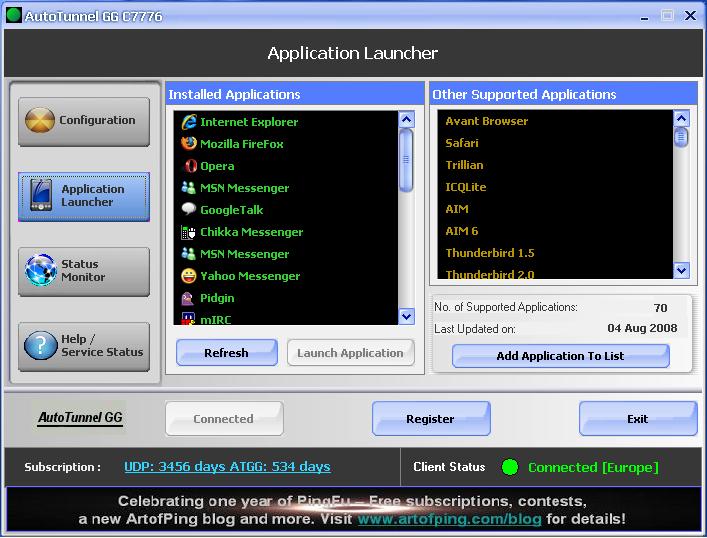
Task: Click the AutoTunnel GG logo link
Action: pyautogui.click(x=80, y=418)
